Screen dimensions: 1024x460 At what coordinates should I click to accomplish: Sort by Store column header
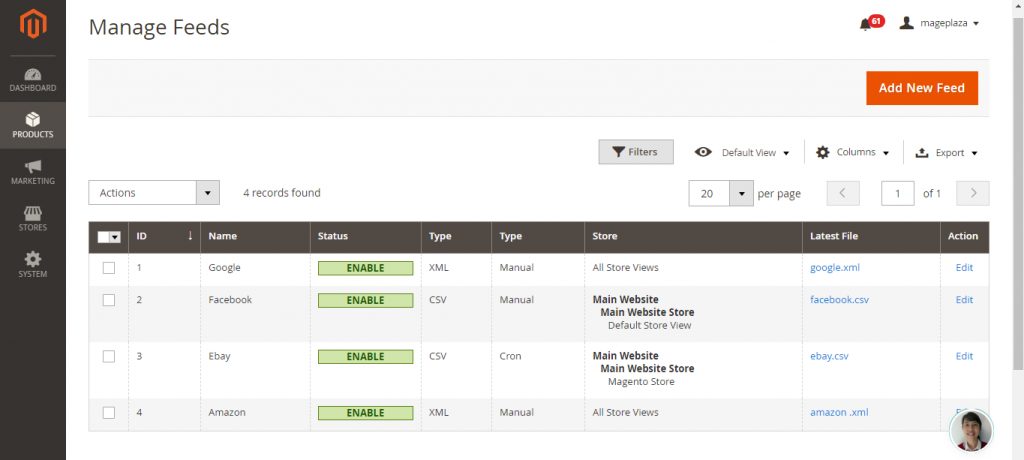(693, 236)
